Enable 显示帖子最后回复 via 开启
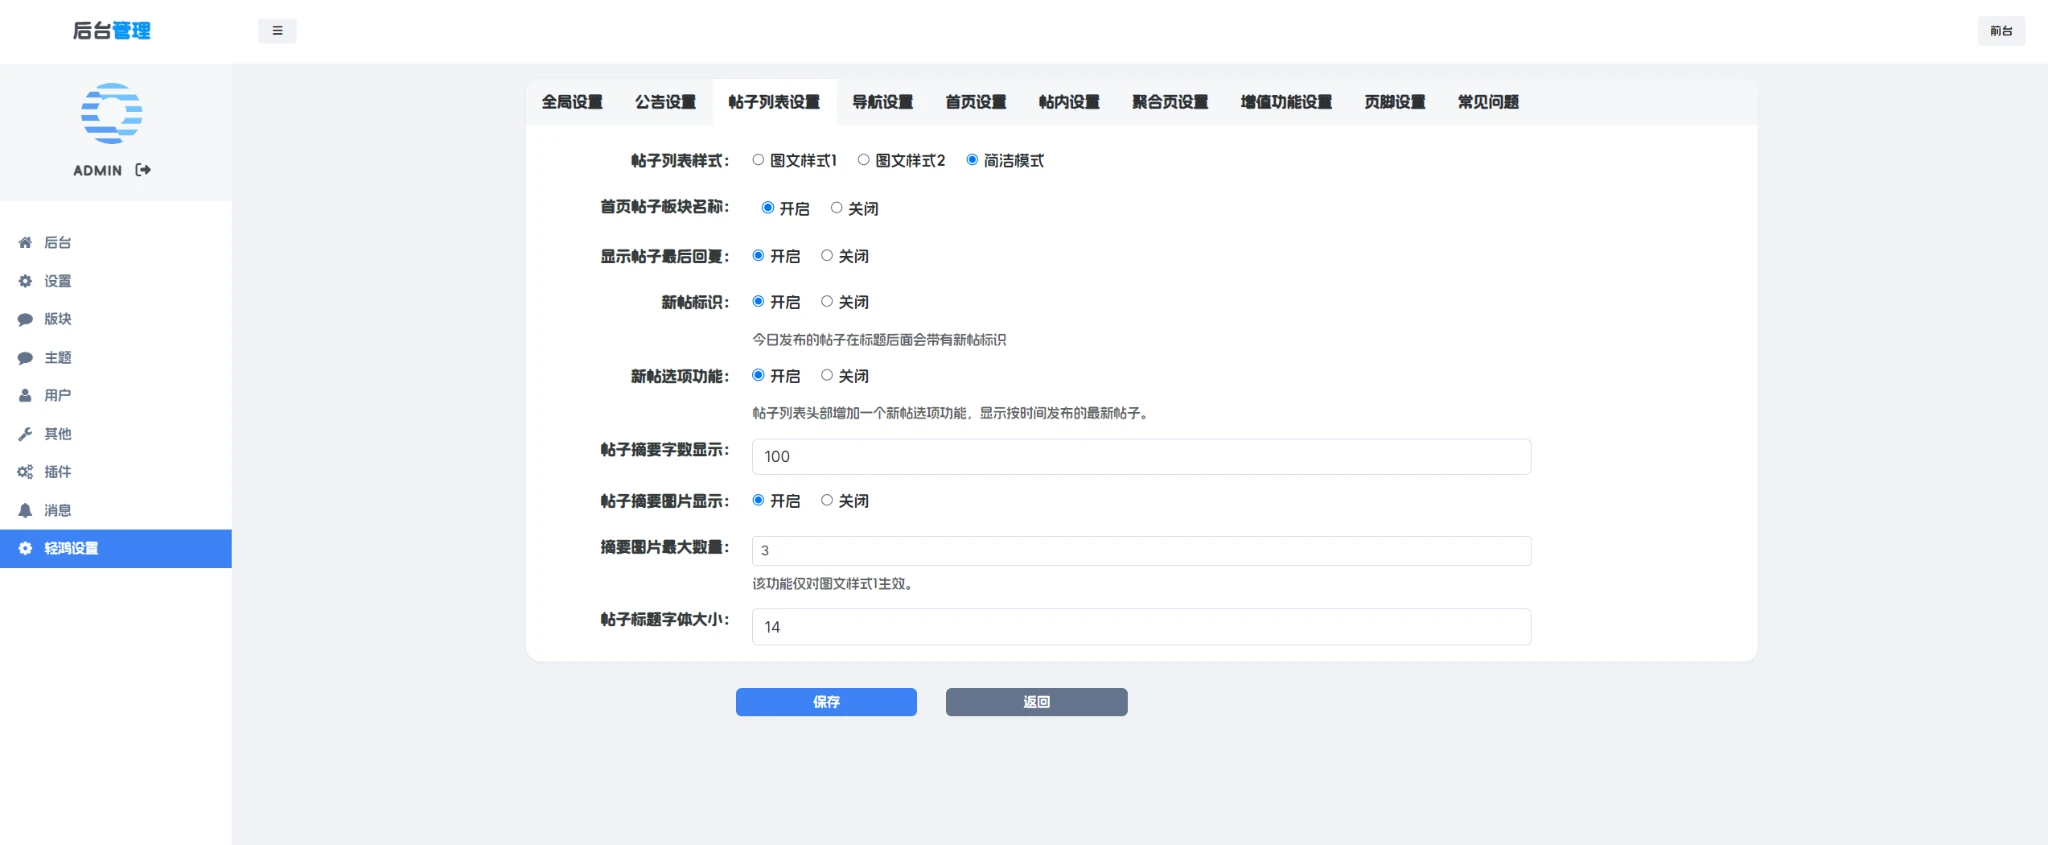Screen dimensions: 2048x845 [758, 256]
